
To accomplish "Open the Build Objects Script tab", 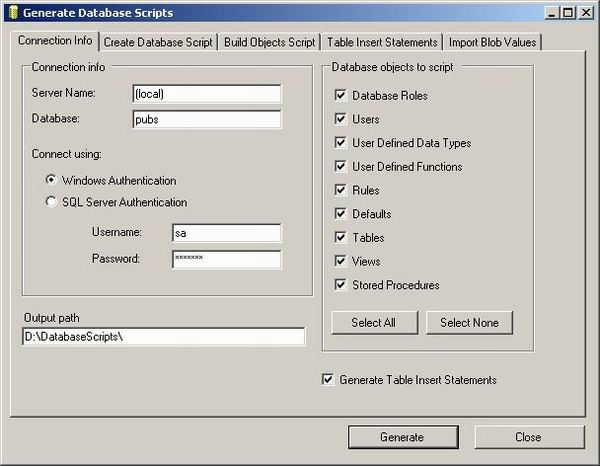I will click(270, 42).
